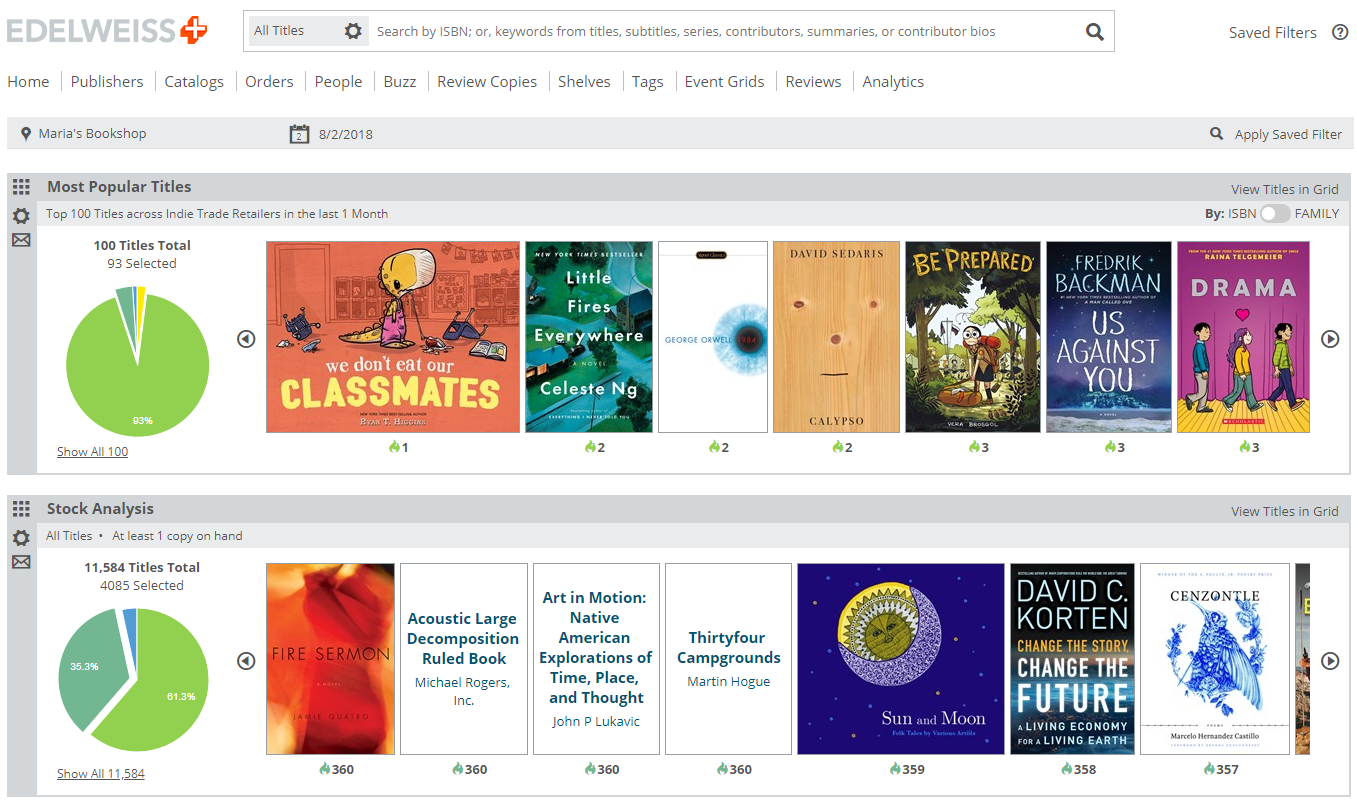The height and width of the screenshot is (806, 1357).
Task: Open the Drama by Raina Telgemeier cover
Action: (1243, 337)
